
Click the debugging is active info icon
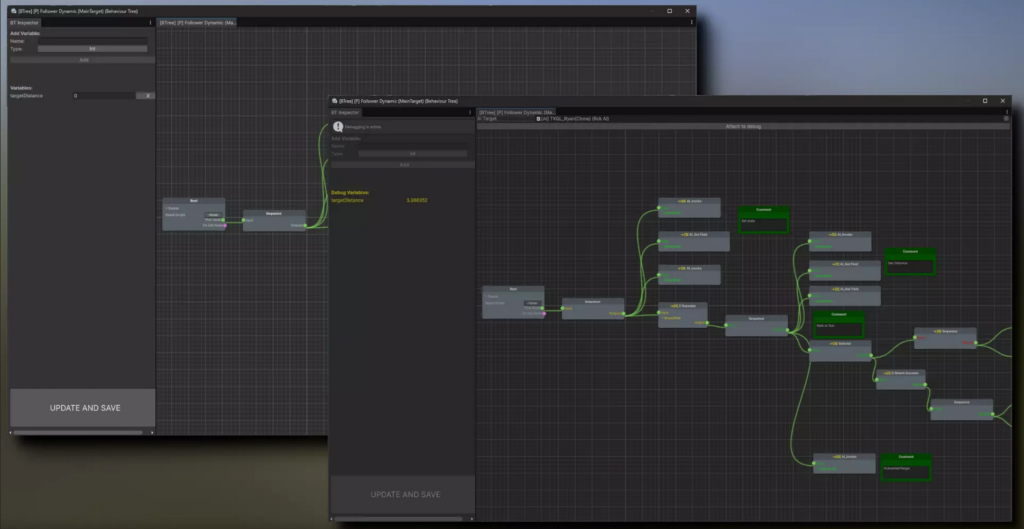(338, 127)
